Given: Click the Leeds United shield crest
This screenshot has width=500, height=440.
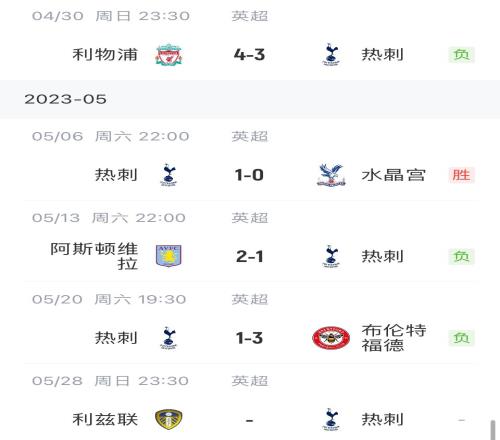Looking at the screenshot, I should (169, 419).
